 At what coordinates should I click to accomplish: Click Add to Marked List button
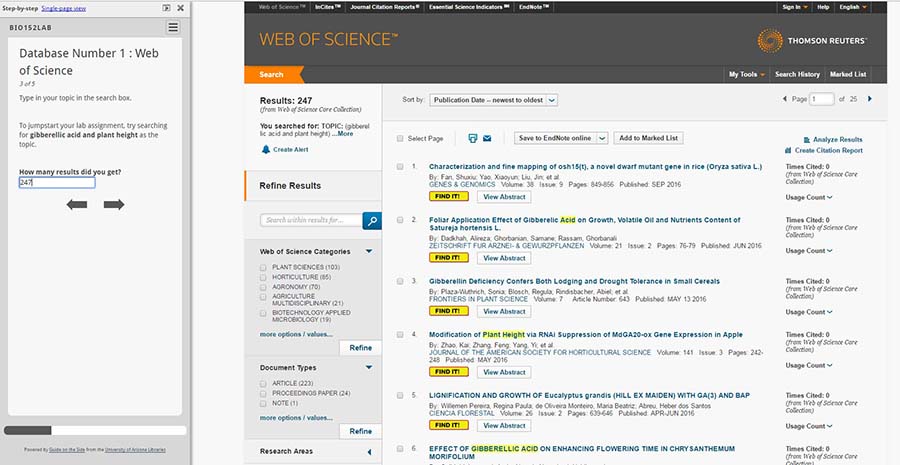(649, 138)
